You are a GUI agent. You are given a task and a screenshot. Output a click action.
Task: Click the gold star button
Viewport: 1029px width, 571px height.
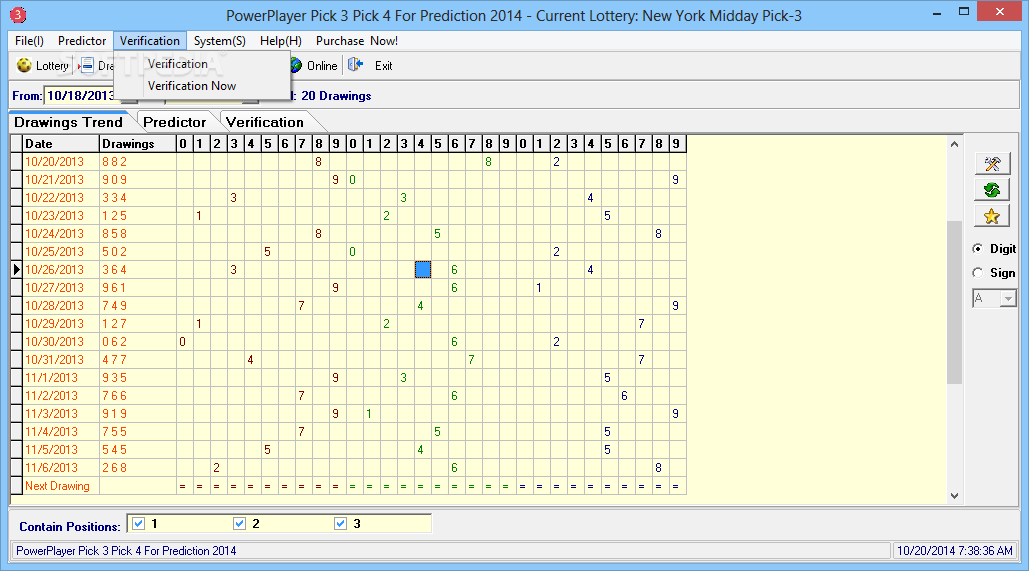click(992, 216)
